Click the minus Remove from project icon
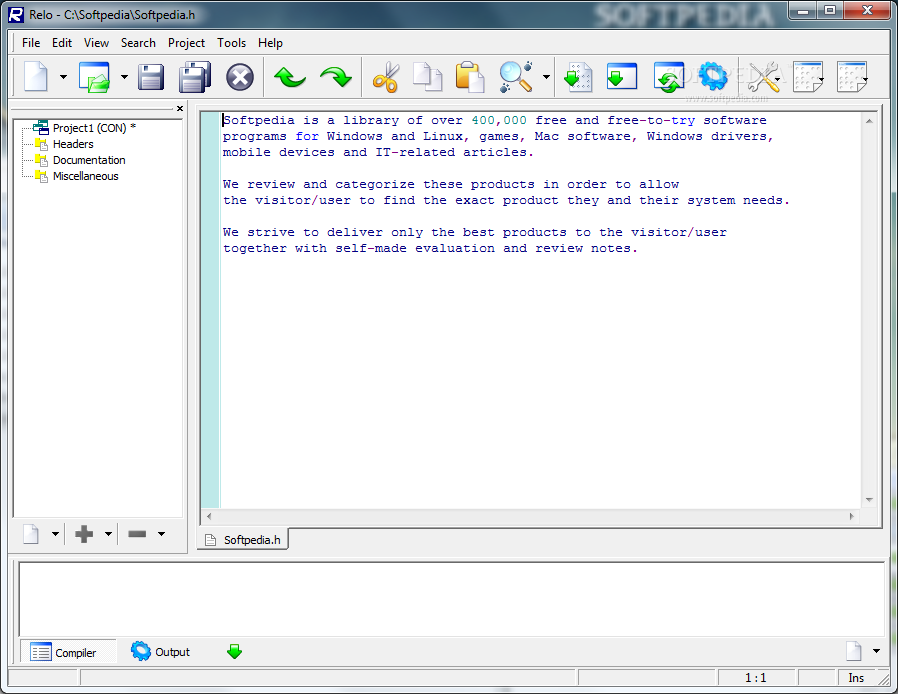898x694 pixels. click(x=137, y=534)
